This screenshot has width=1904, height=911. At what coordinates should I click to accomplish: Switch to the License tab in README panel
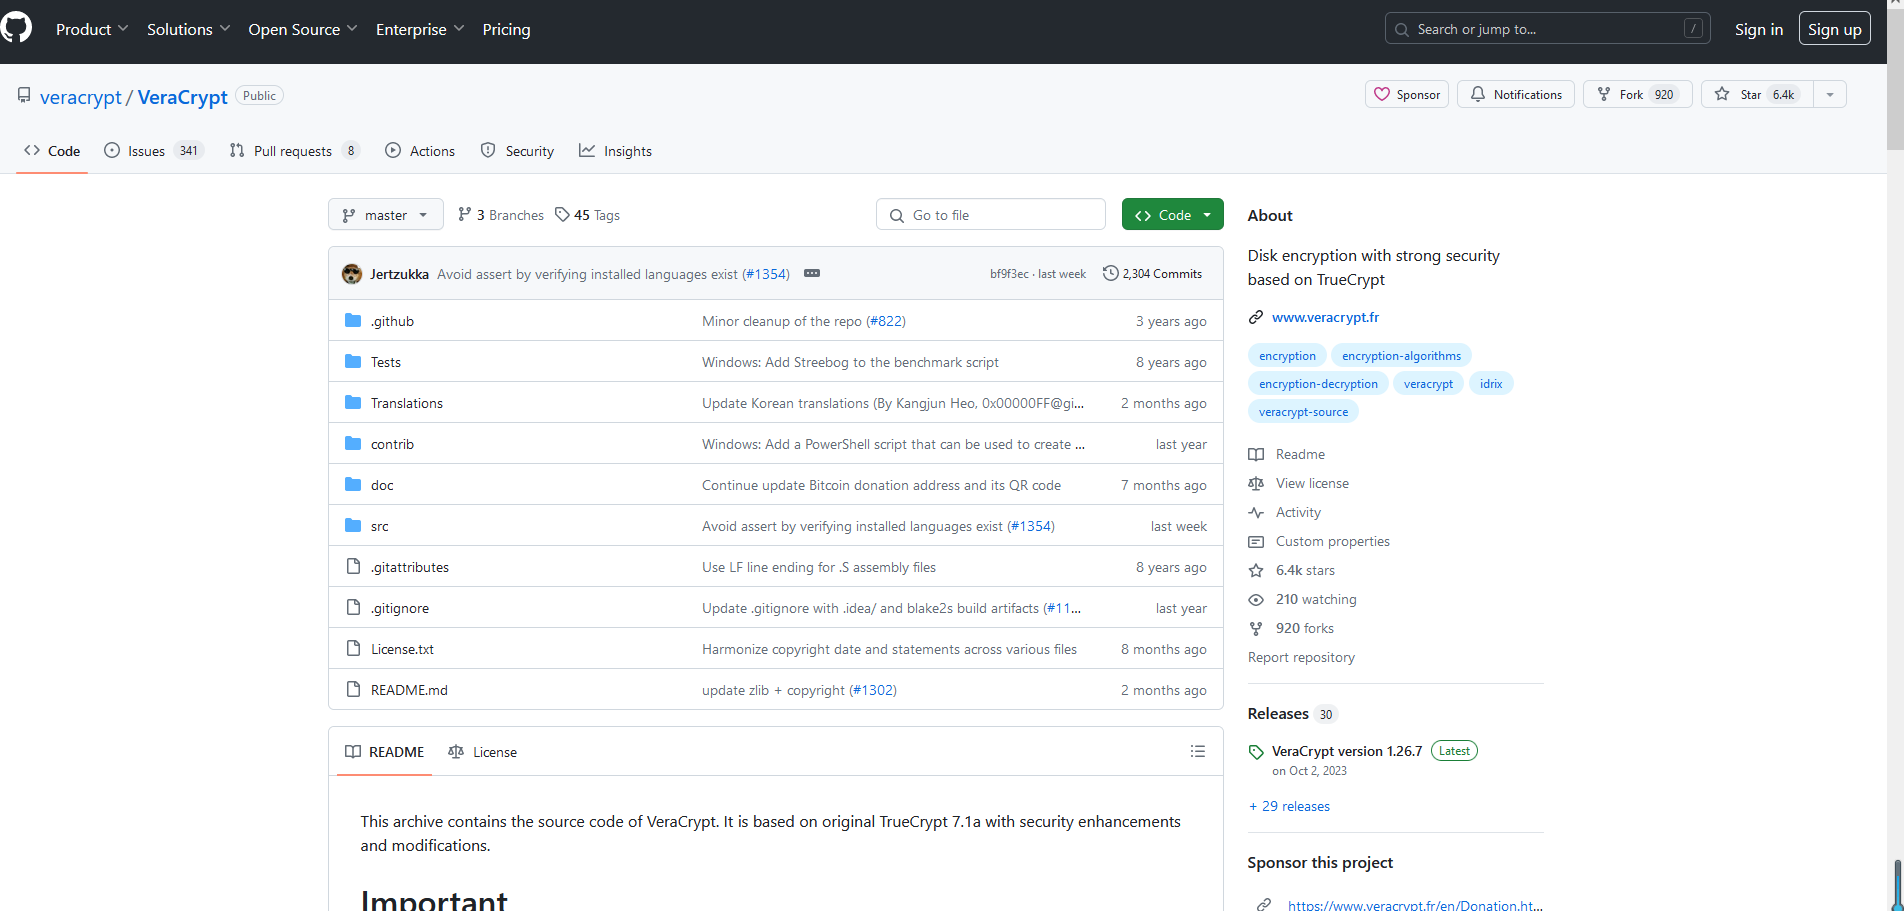coord(483,752)
